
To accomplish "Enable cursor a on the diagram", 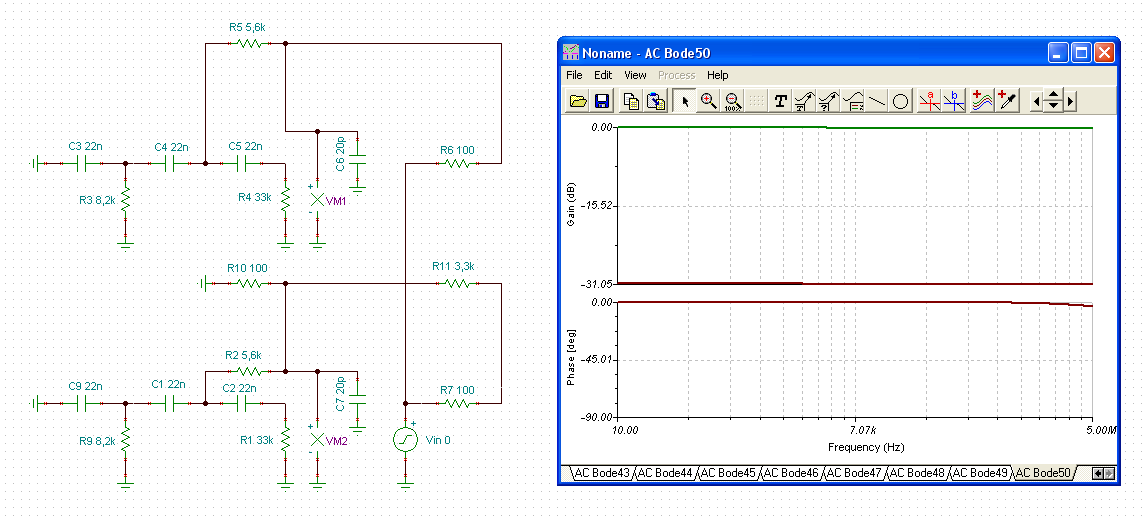I will point(930,102).
